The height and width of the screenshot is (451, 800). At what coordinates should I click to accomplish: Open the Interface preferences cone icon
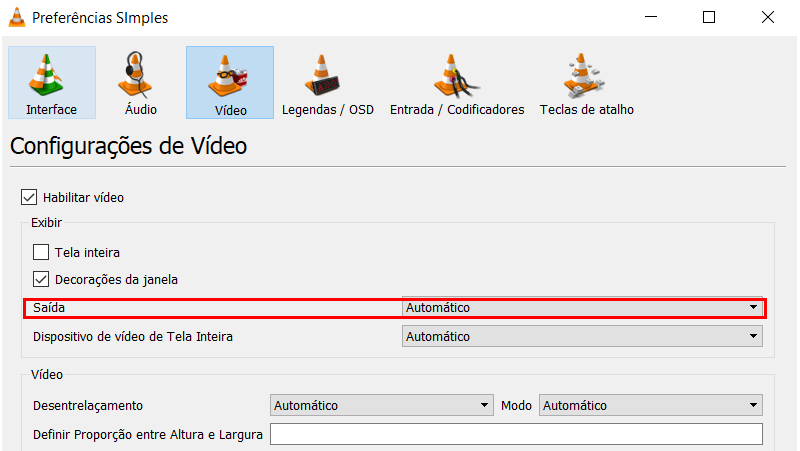(x=46, y=74)
